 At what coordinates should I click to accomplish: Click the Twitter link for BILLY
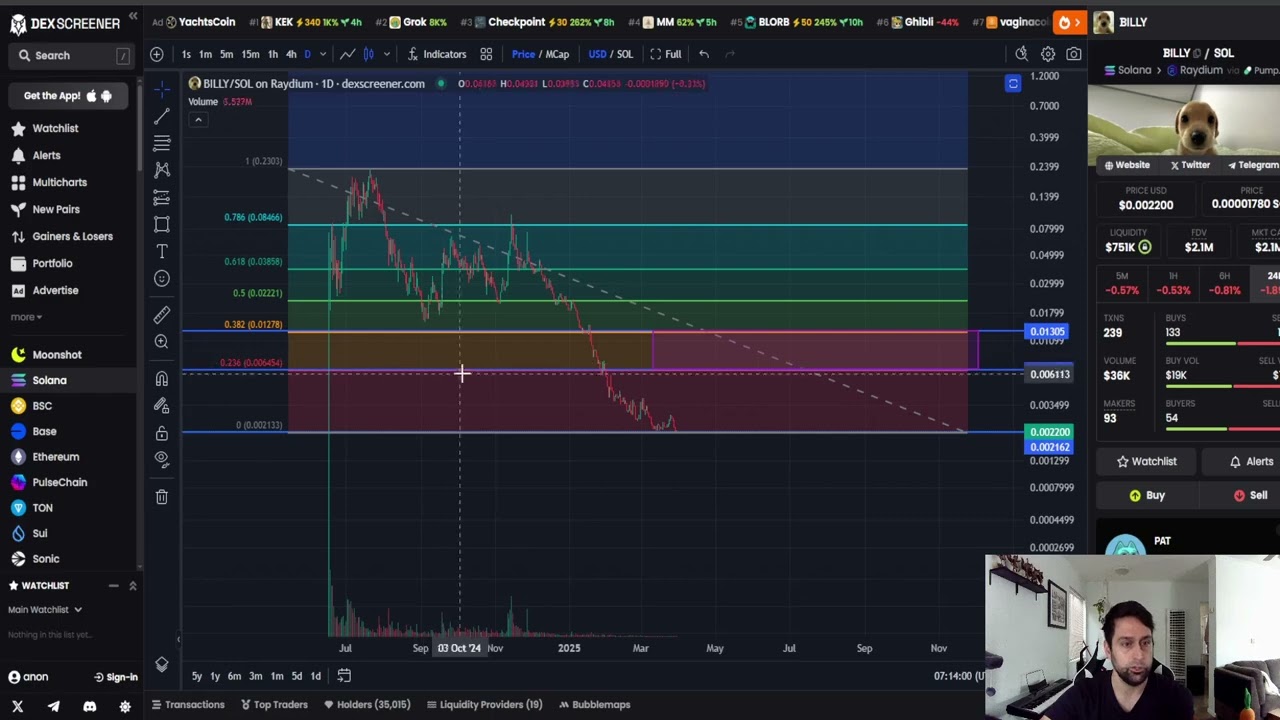click(1190, 165)
